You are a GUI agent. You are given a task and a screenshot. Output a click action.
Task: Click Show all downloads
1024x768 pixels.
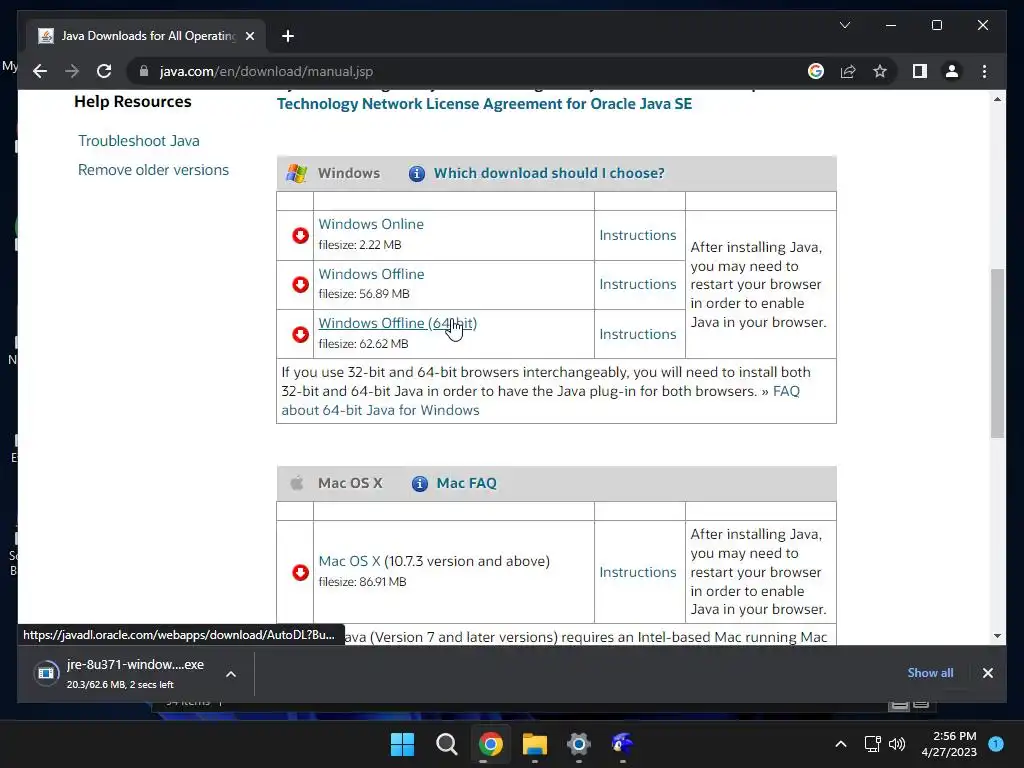[930, 673]
